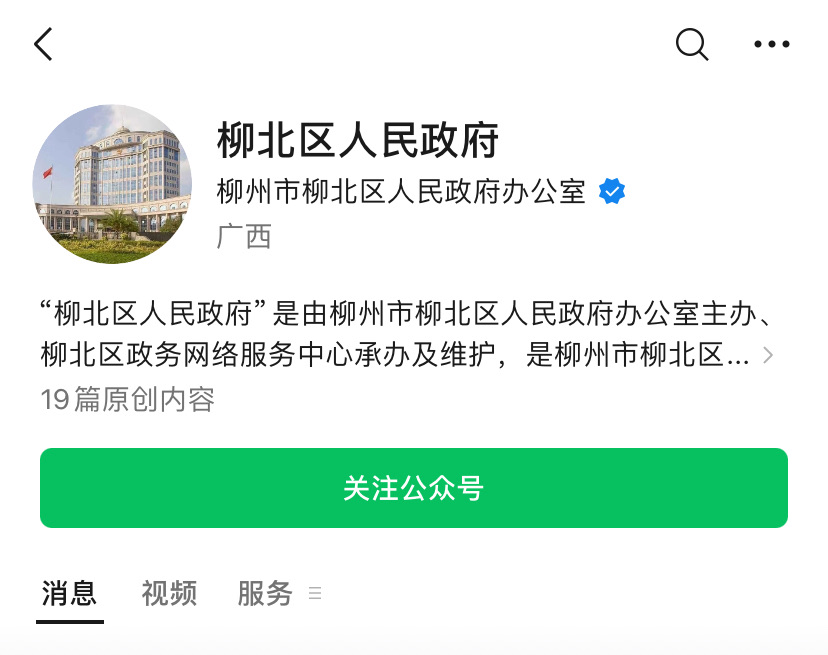Tap the 广西 location label

(x=244, y=236)
